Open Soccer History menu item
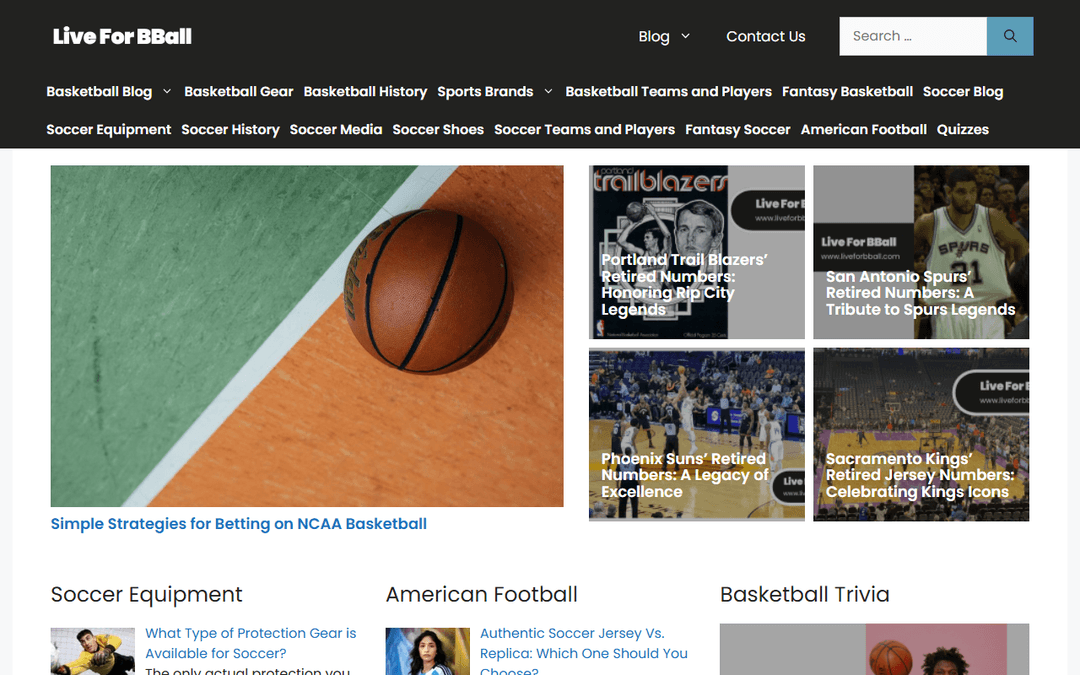 [x=230, y=129]
